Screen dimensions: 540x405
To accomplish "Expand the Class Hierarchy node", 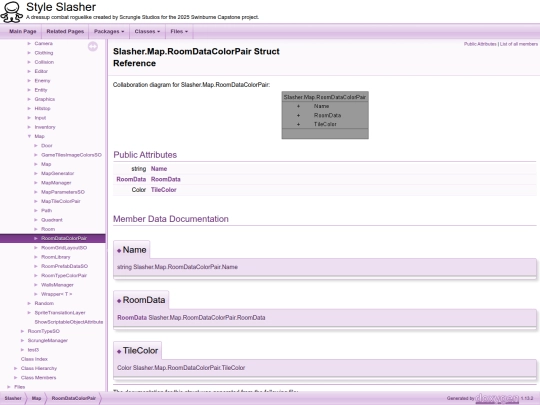I will point(15,368).
